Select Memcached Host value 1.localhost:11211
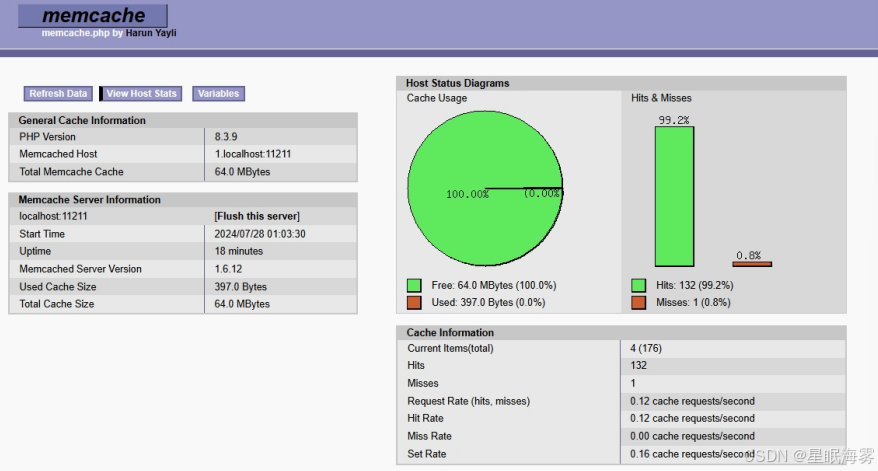Image resolution: width=878 pixels, height=471 pixels. point(253,154)
